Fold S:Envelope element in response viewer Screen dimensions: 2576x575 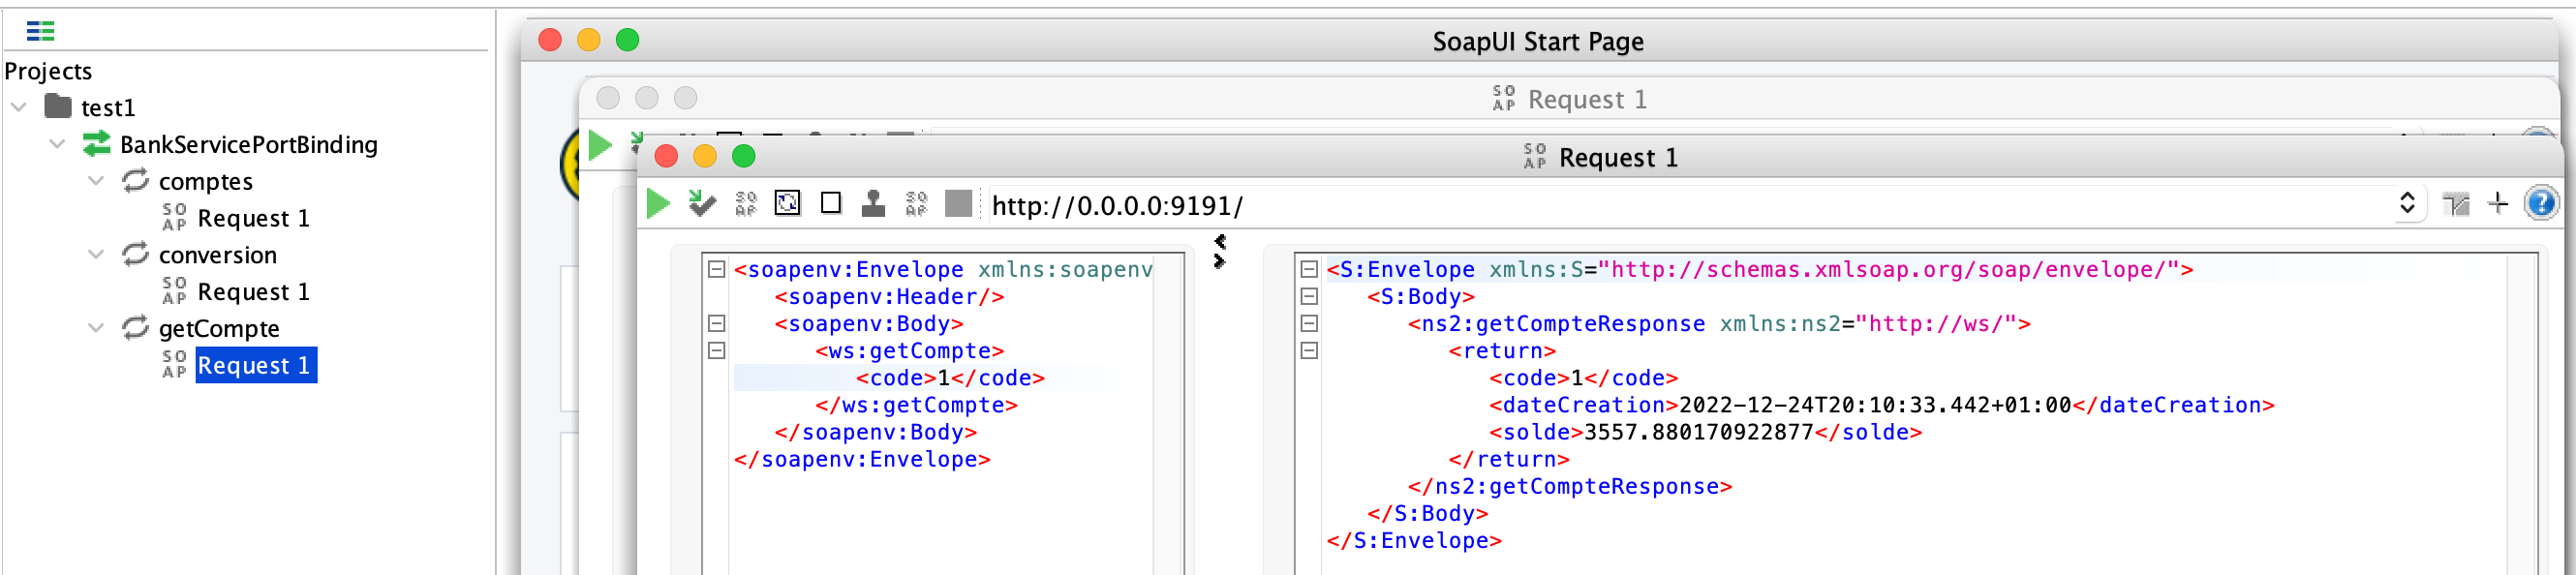pos(1309,269)
